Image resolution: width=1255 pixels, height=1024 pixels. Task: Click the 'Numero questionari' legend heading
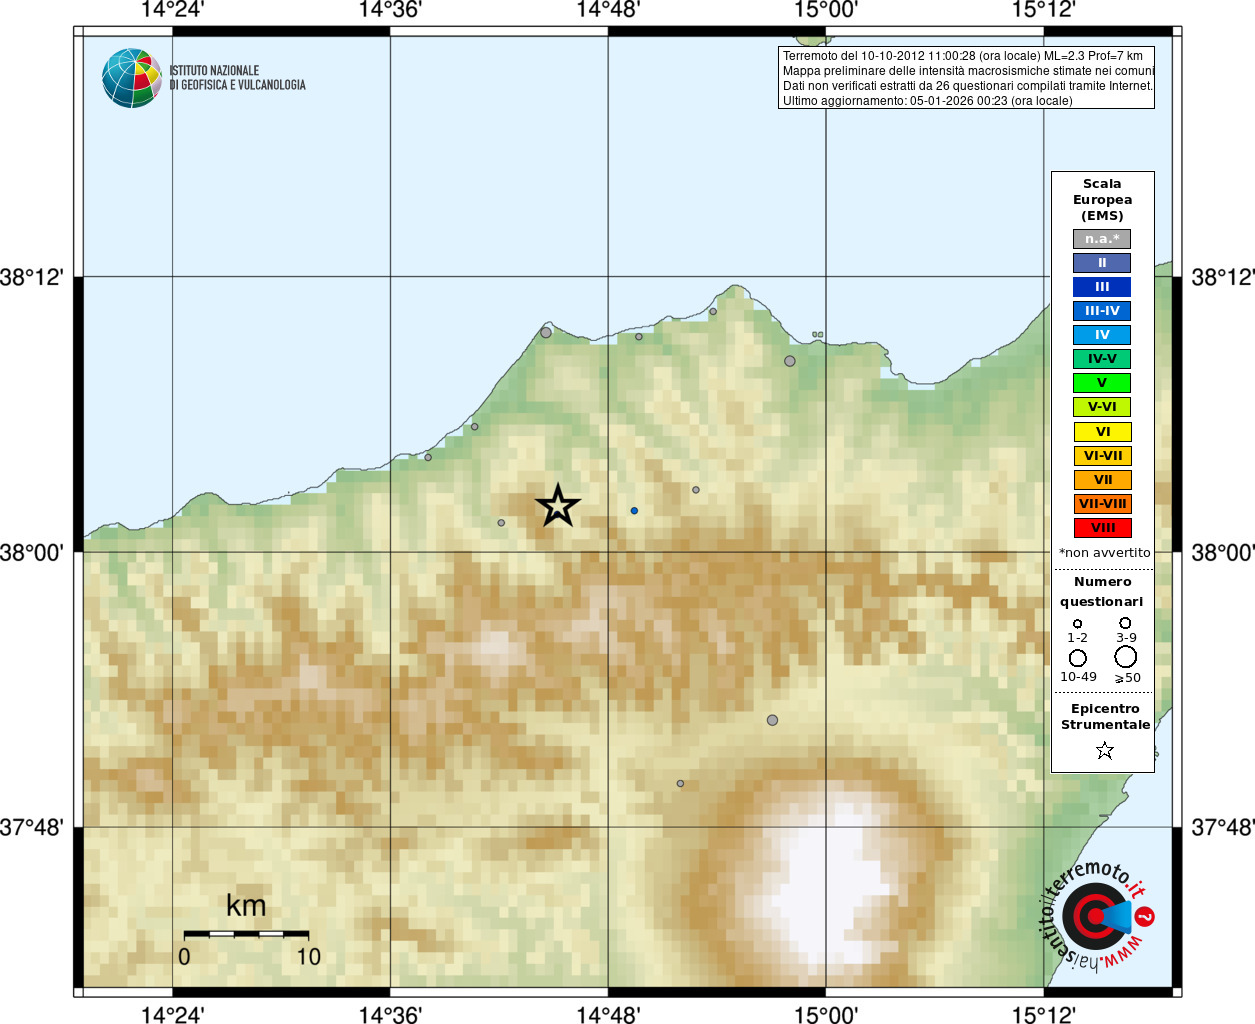click(x=1102, y=591)
